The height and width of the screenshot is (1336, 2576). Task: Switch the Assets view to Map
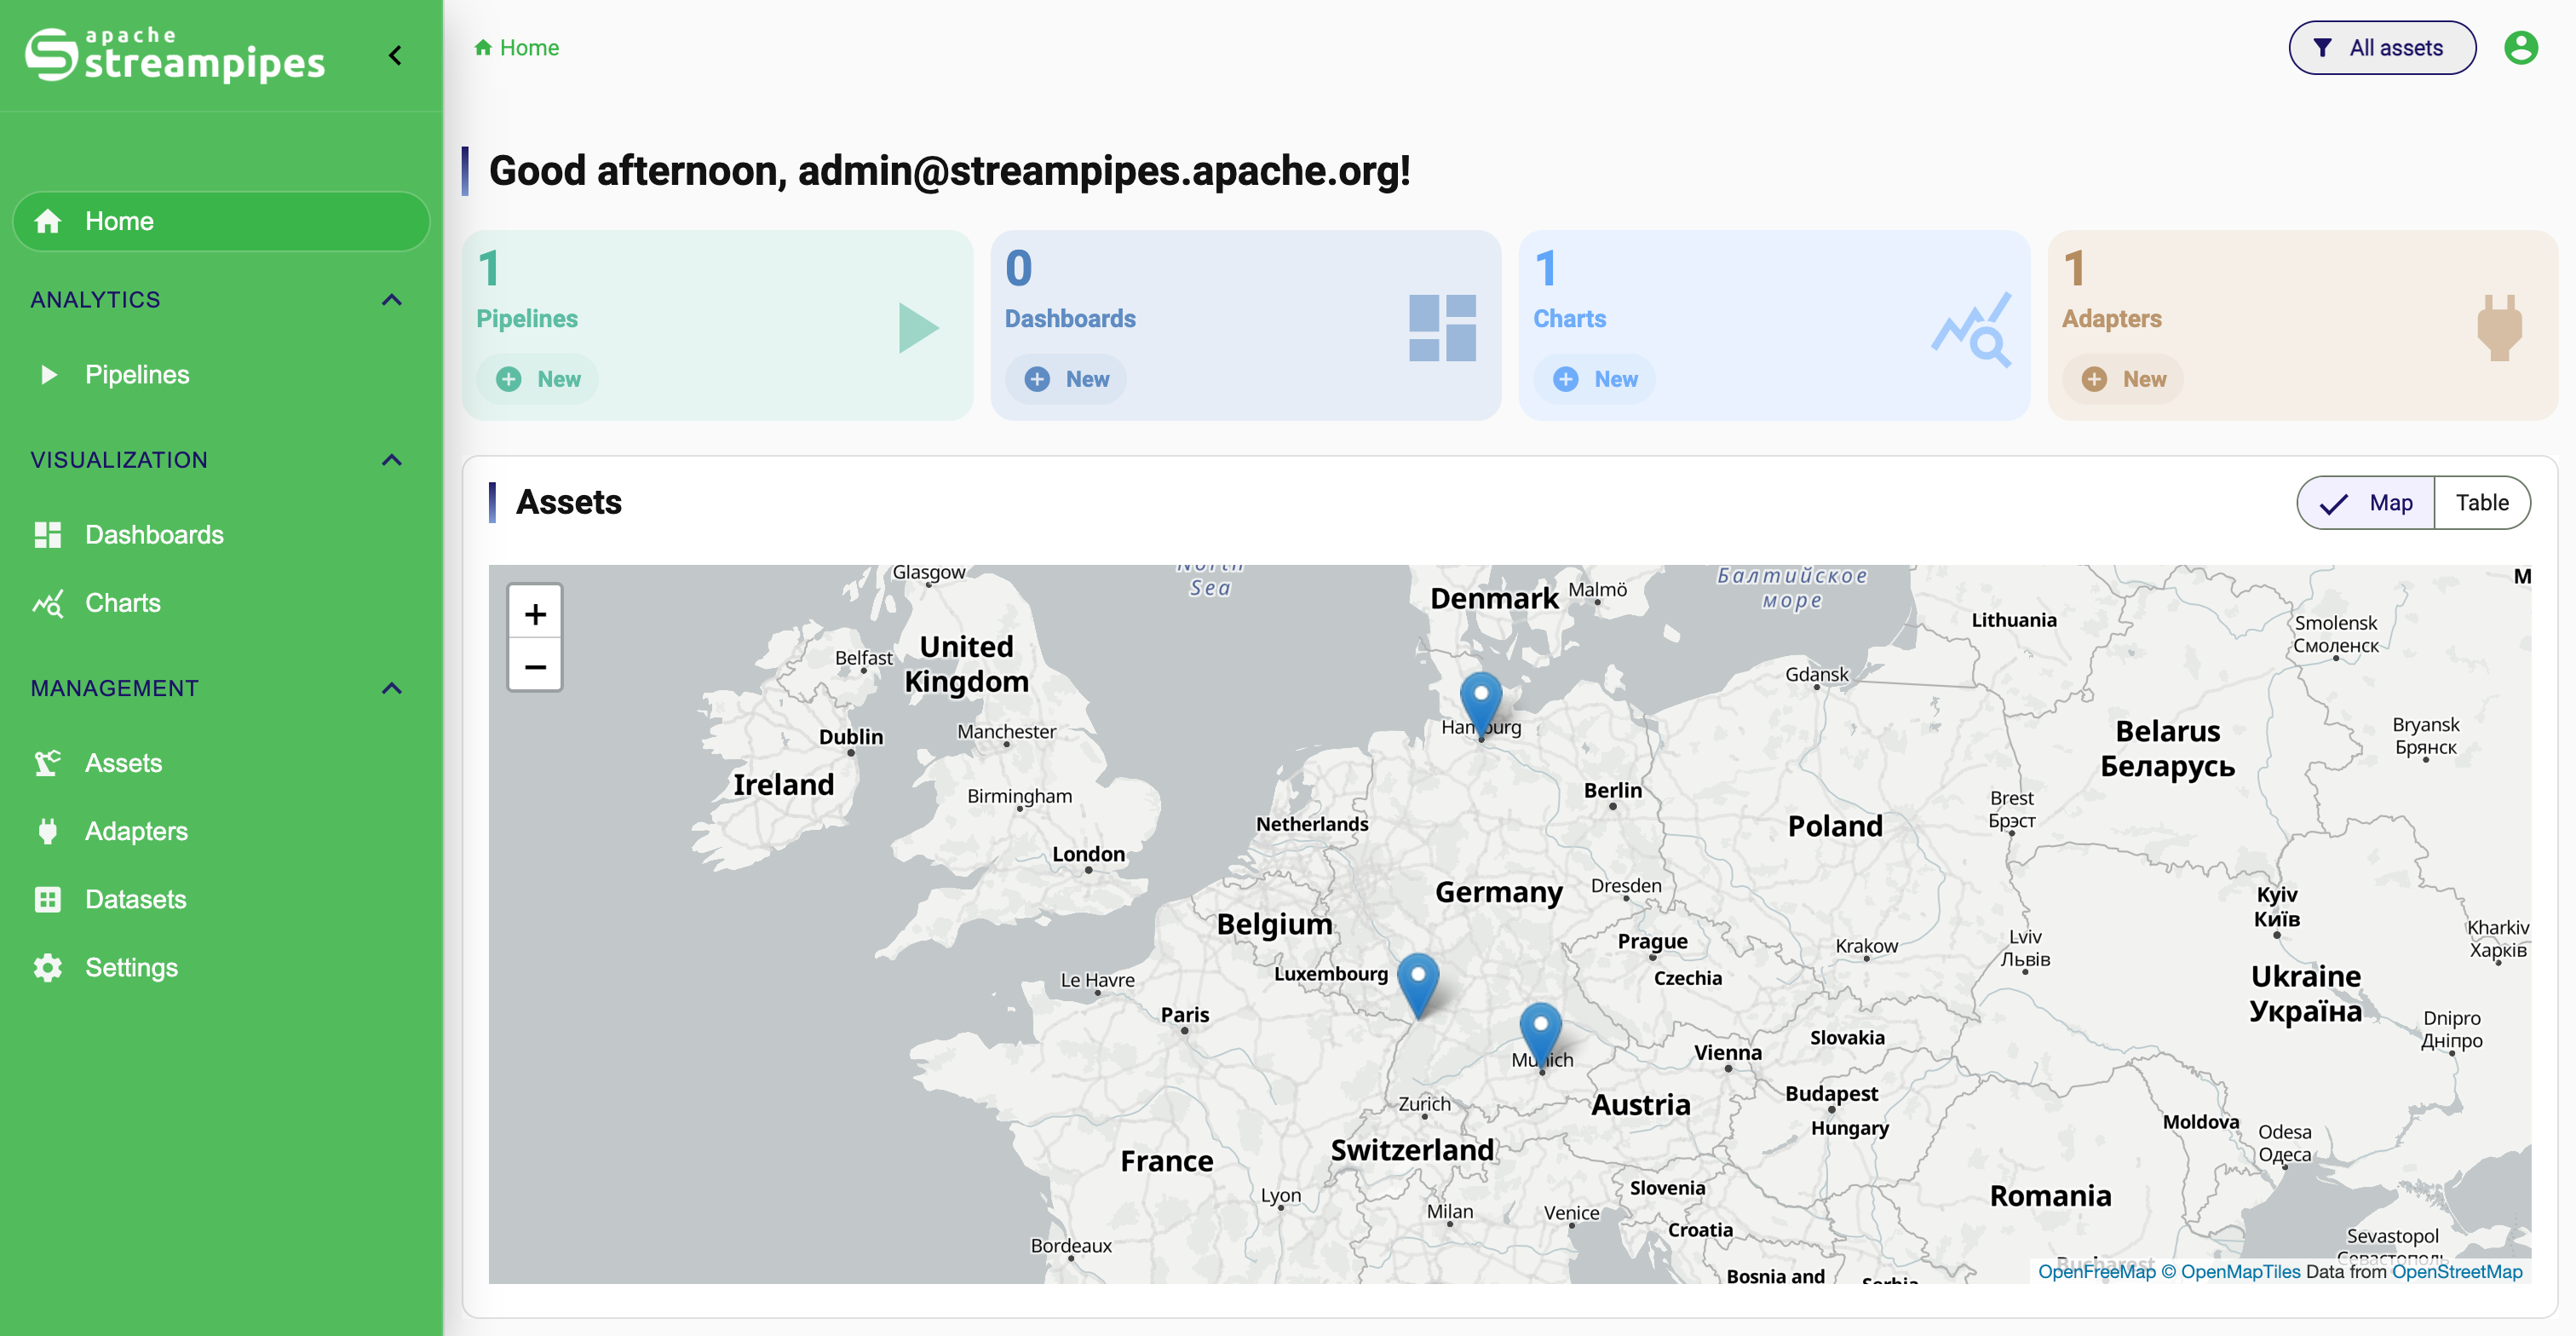(x=2366, y=503)
